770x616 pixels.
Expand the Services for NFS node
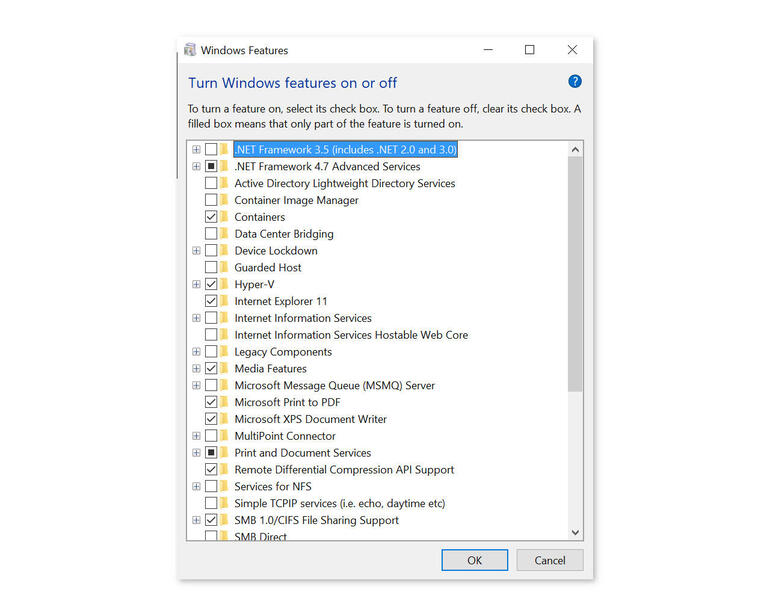point(196,486)
